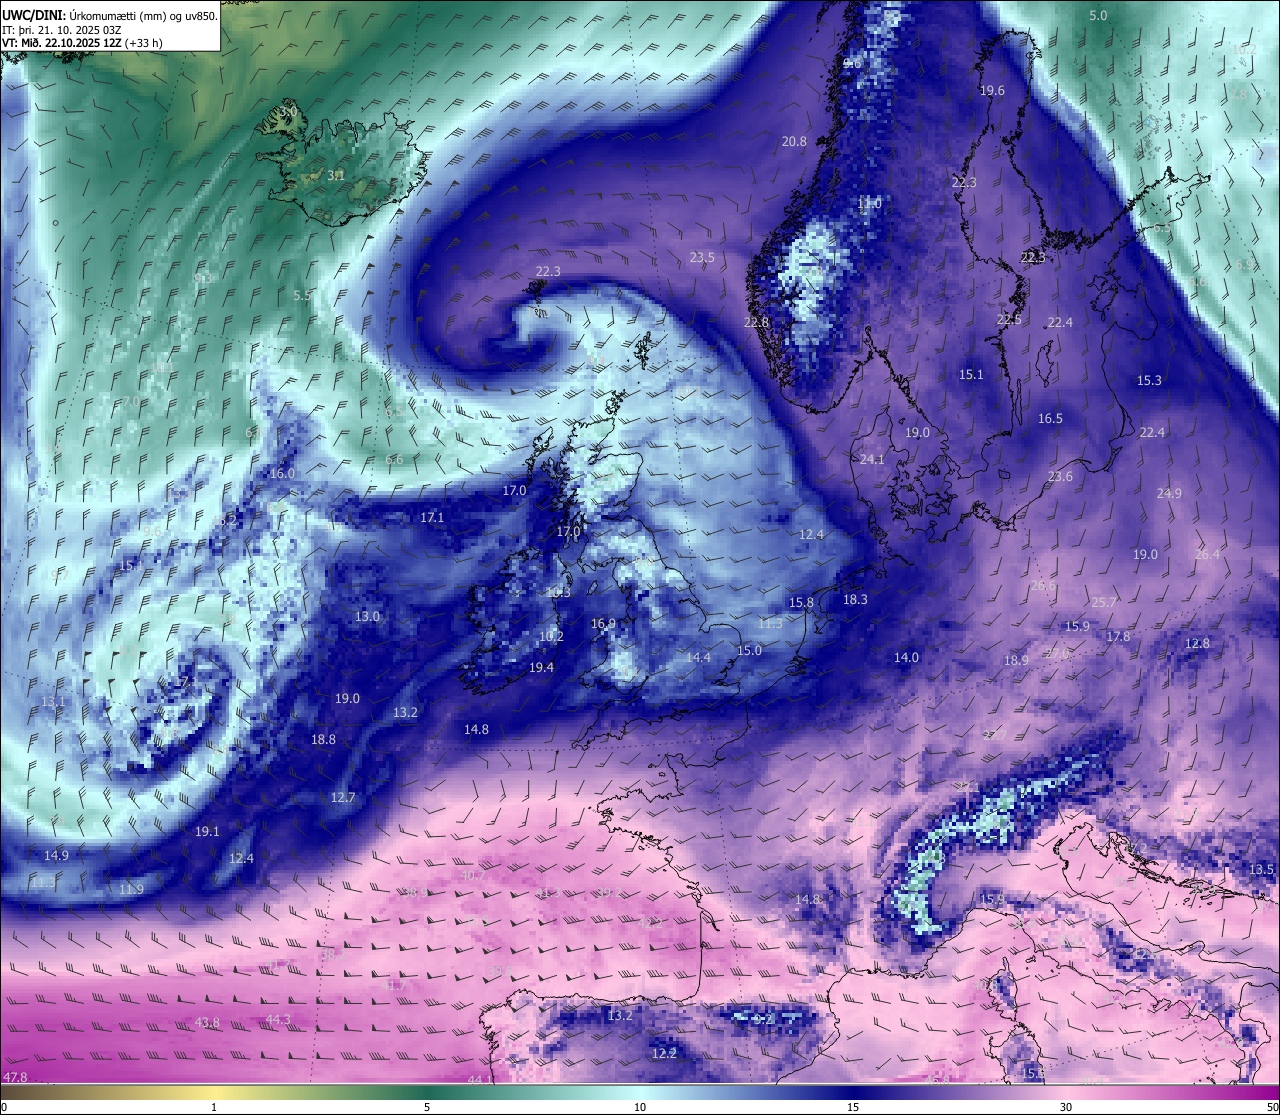This screenshot has width=1280, height=1115.
Task: Click the '17.1' value label
Action: pyautogui.click(x=432, y=517)
